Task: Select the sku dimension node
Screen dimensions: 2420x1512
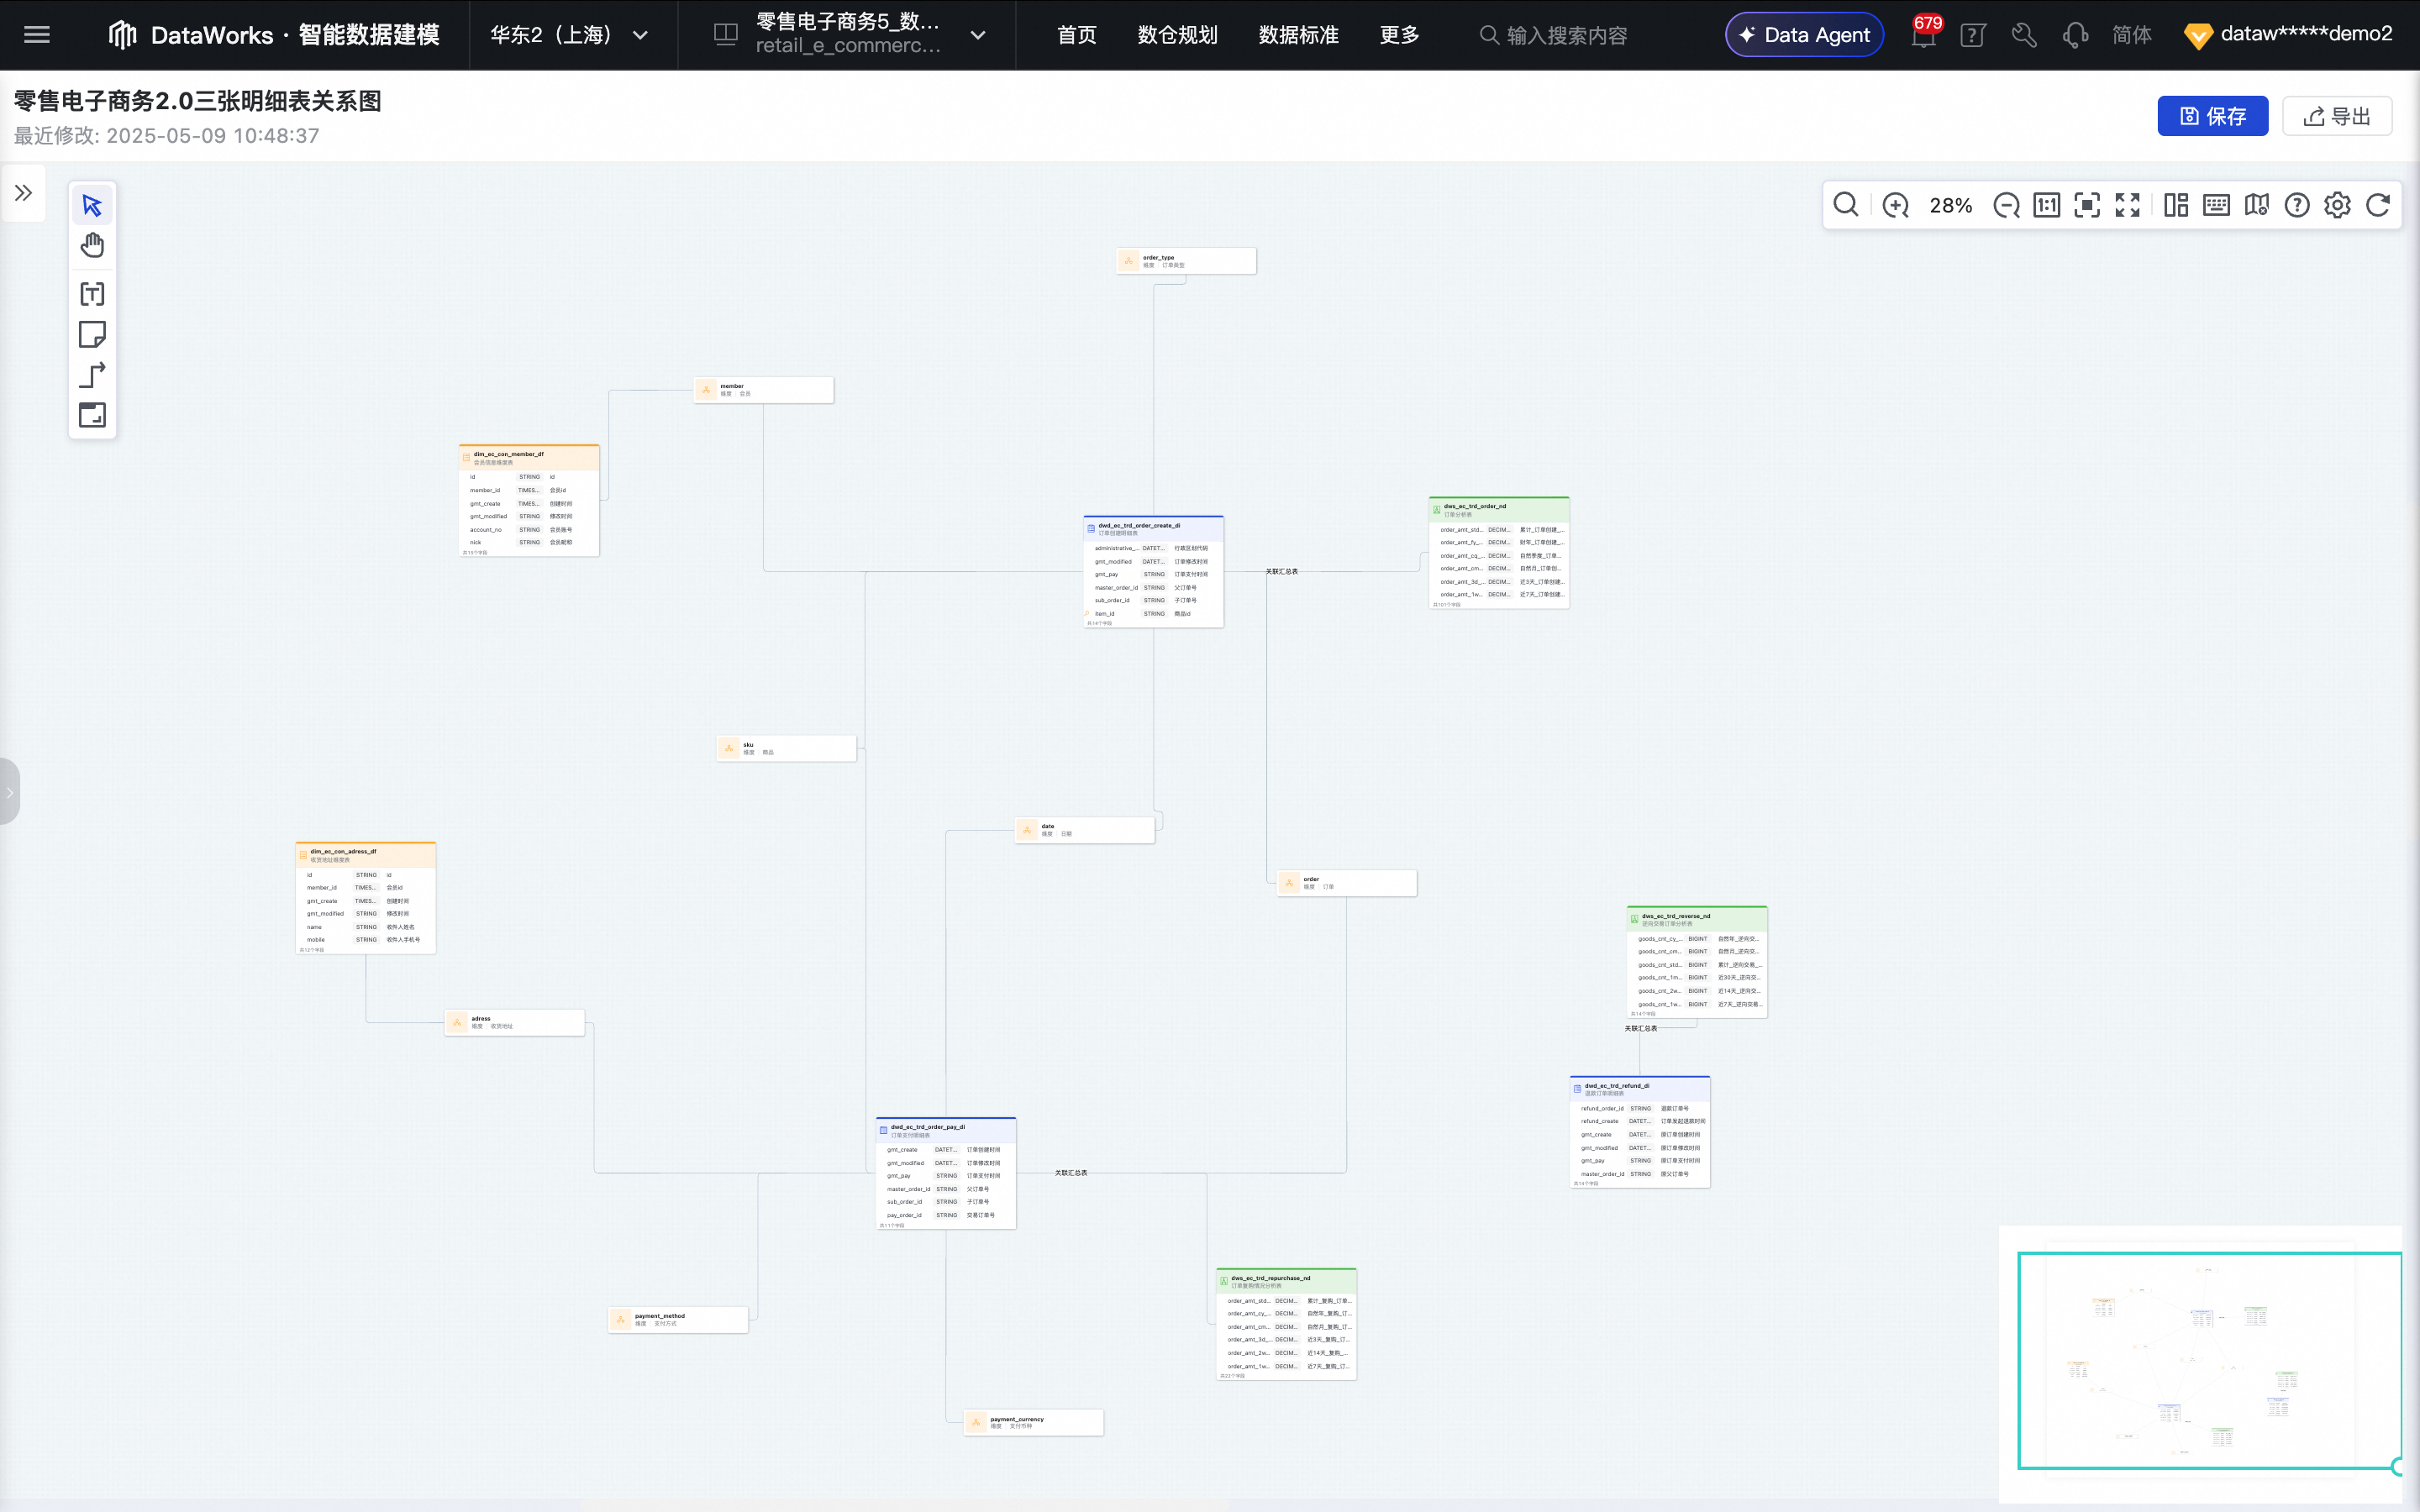Action: [x=786, y=748]
